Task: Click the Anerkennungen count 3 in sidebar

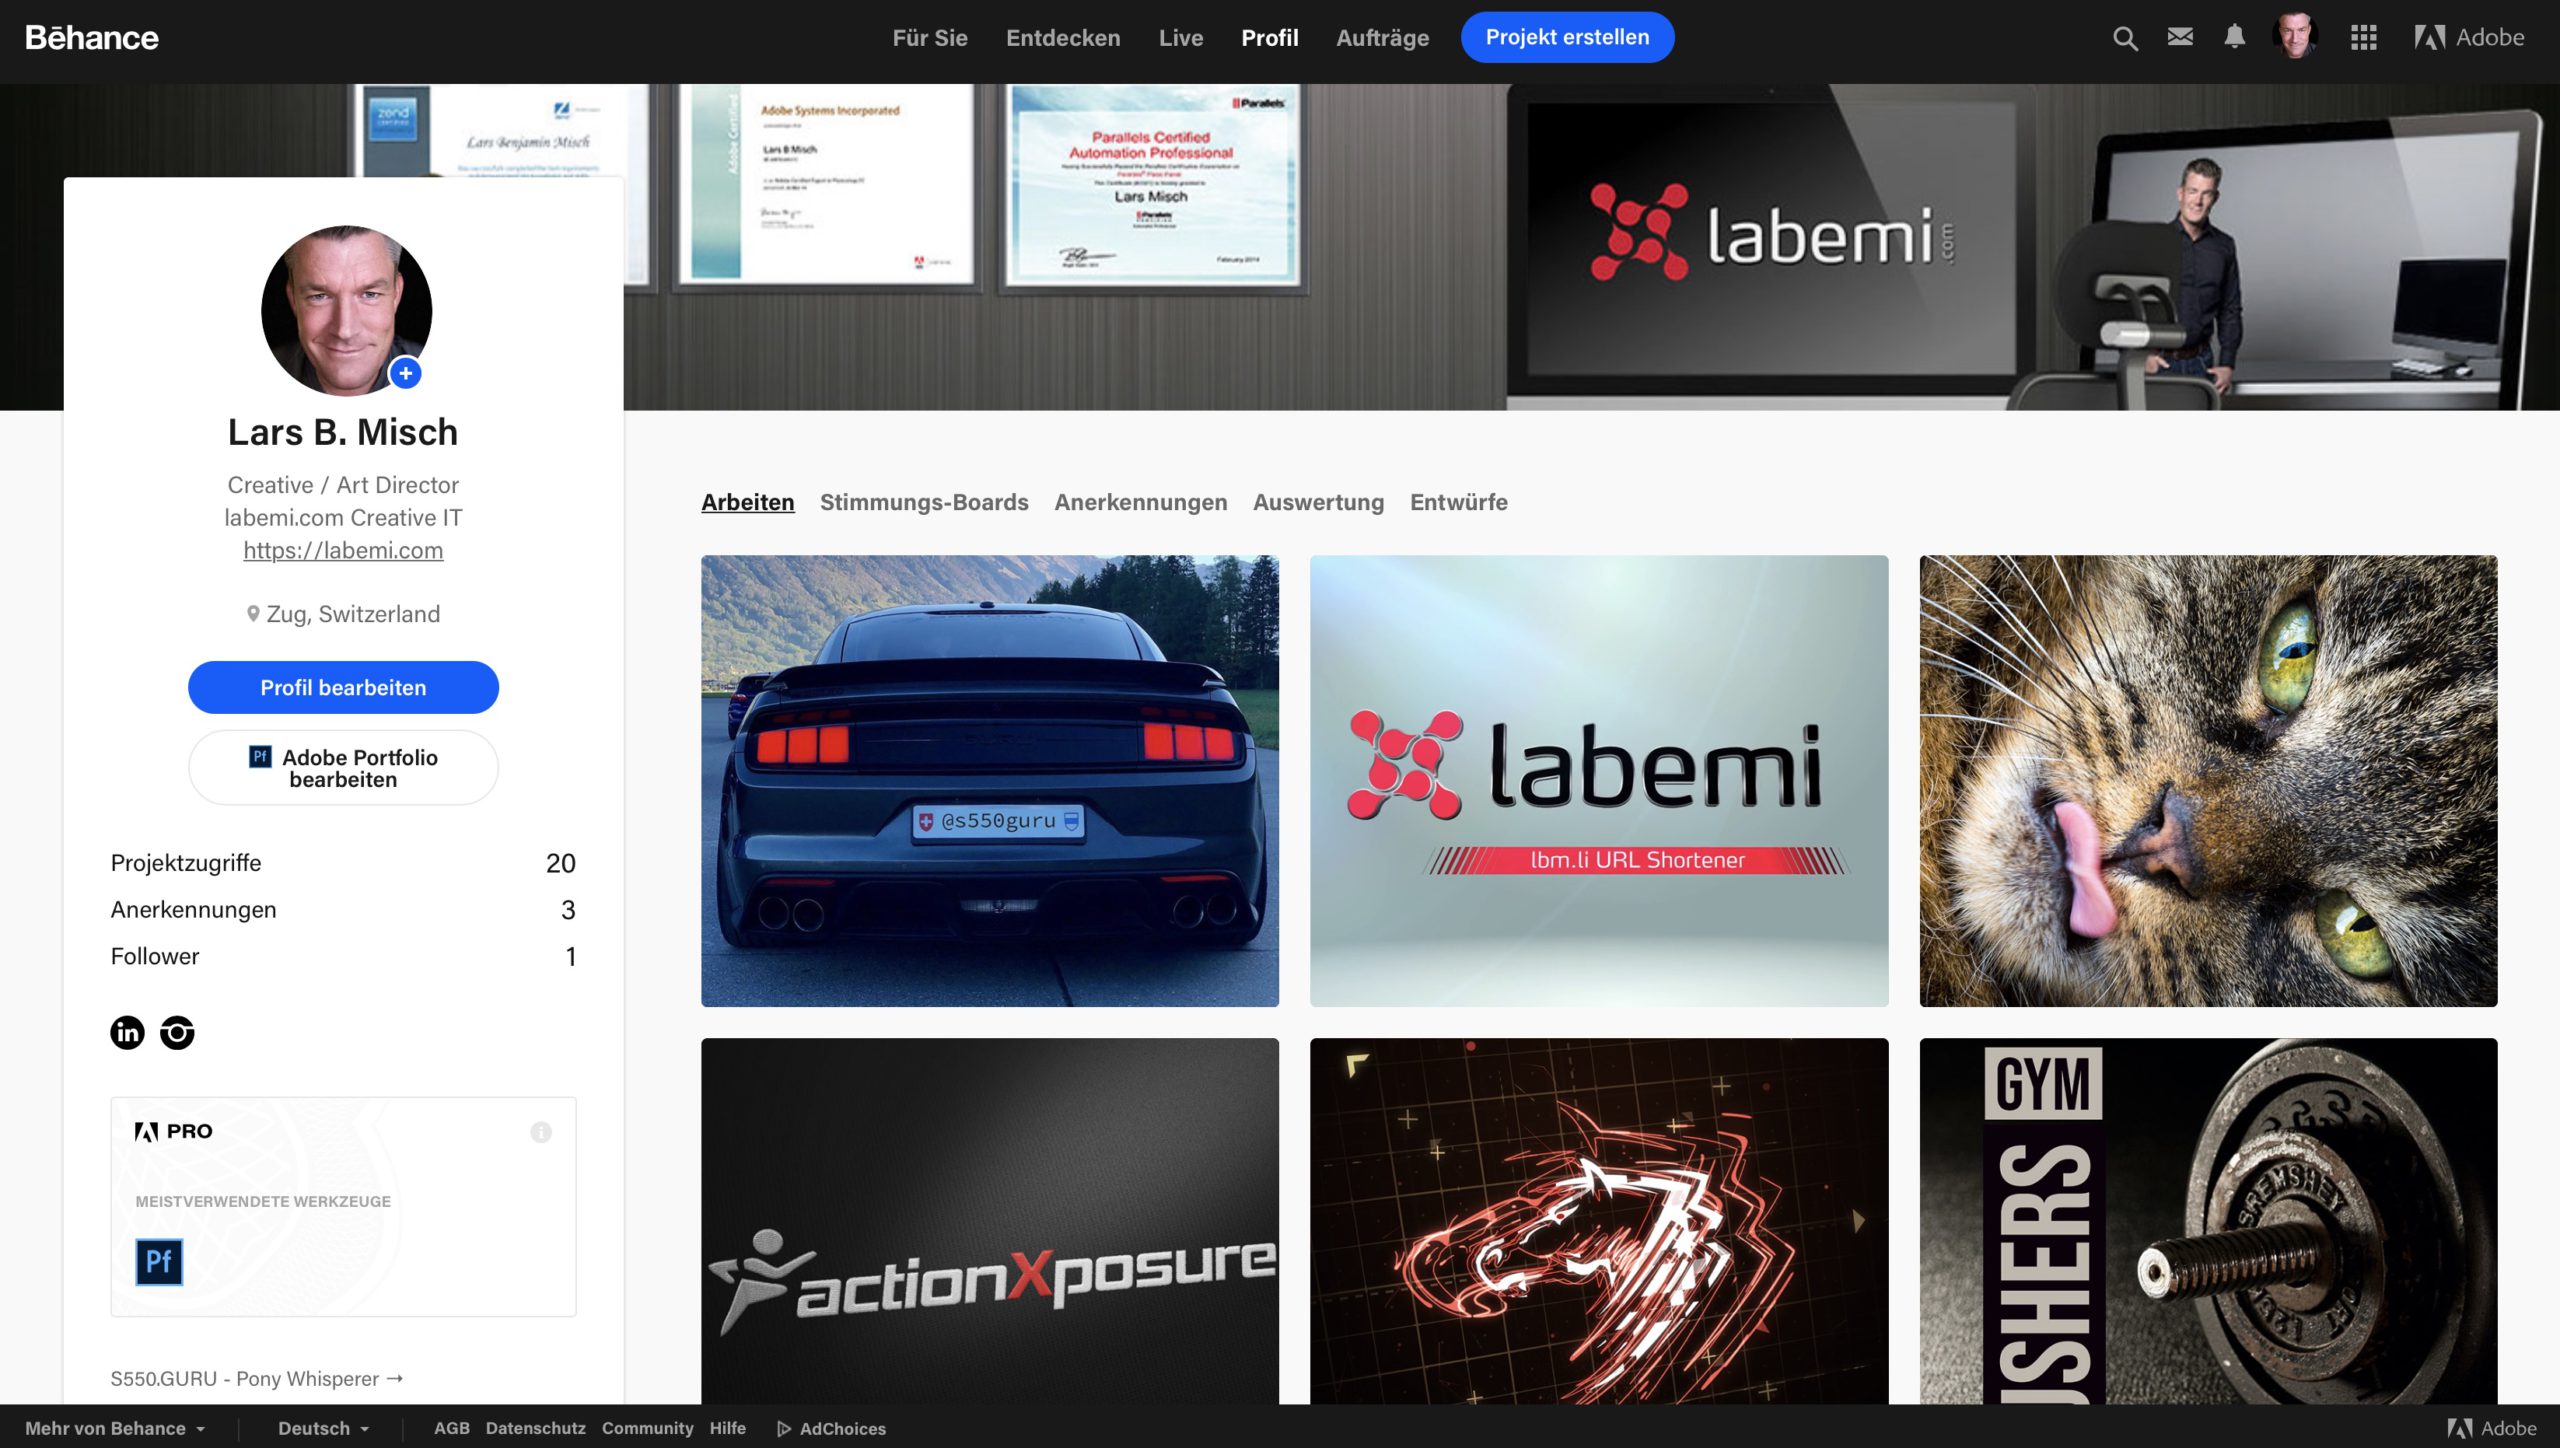Action: point(568,910)
